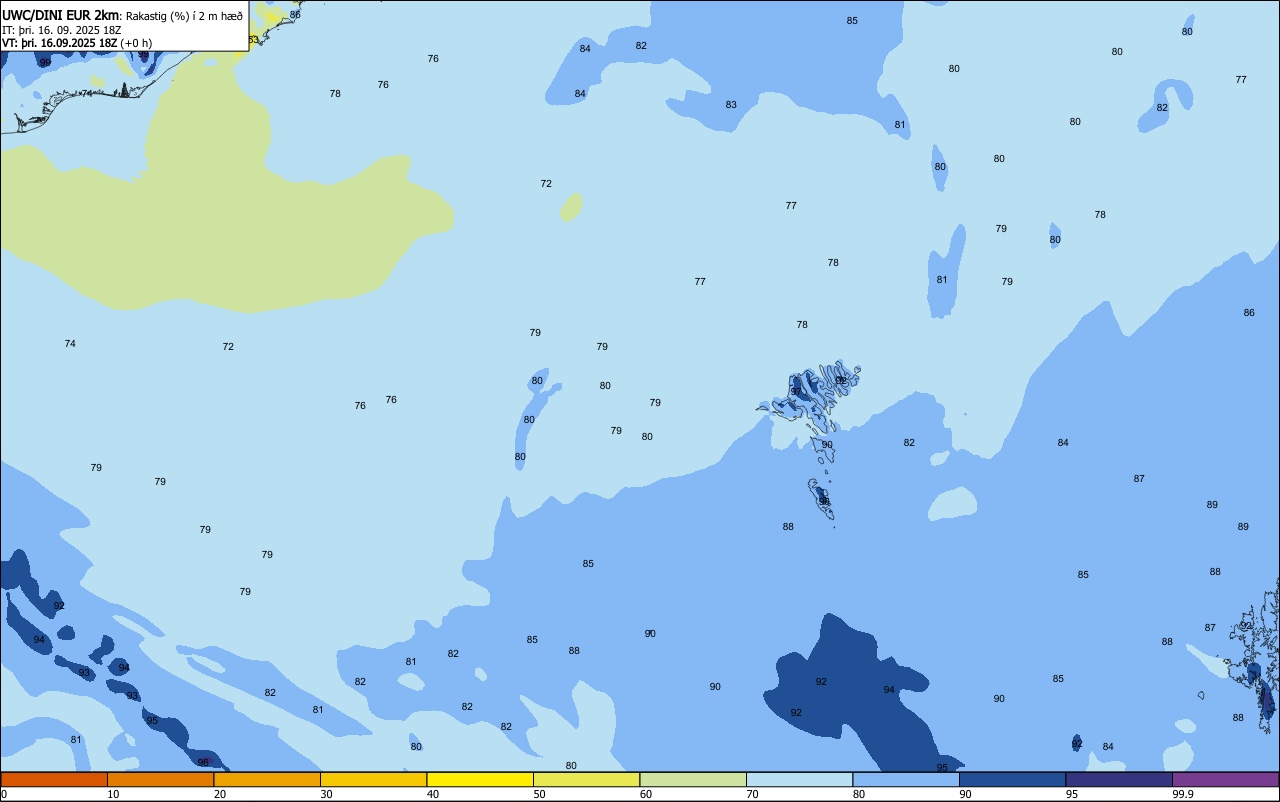This screenshot has width=1280, height=802.
Task: Click the '99' humidity value below the title box
Action: click(x=45, y=62)
